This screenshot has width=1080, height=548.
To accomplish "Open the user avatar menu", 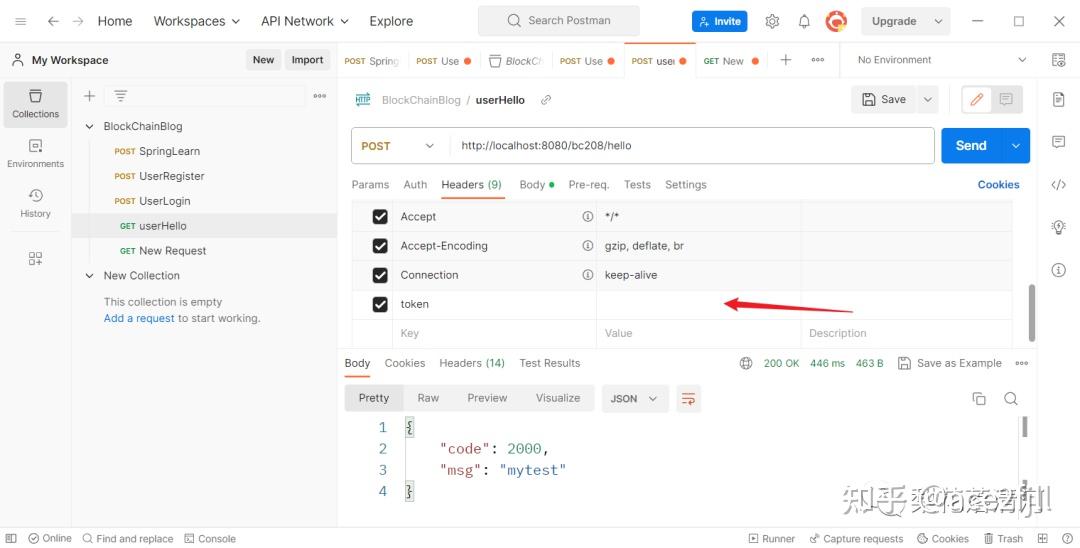I will (x=836, y=21).
